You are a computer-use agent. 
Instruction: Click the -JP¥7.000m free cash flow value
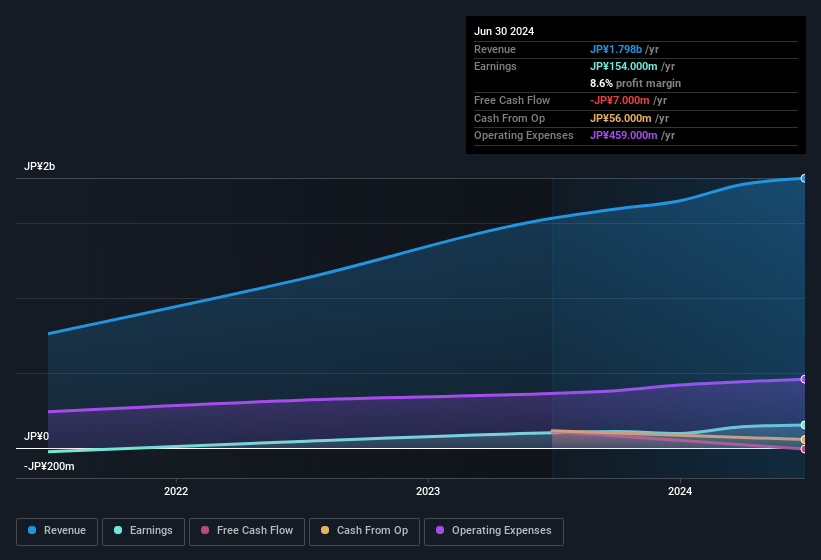(619, 100)
